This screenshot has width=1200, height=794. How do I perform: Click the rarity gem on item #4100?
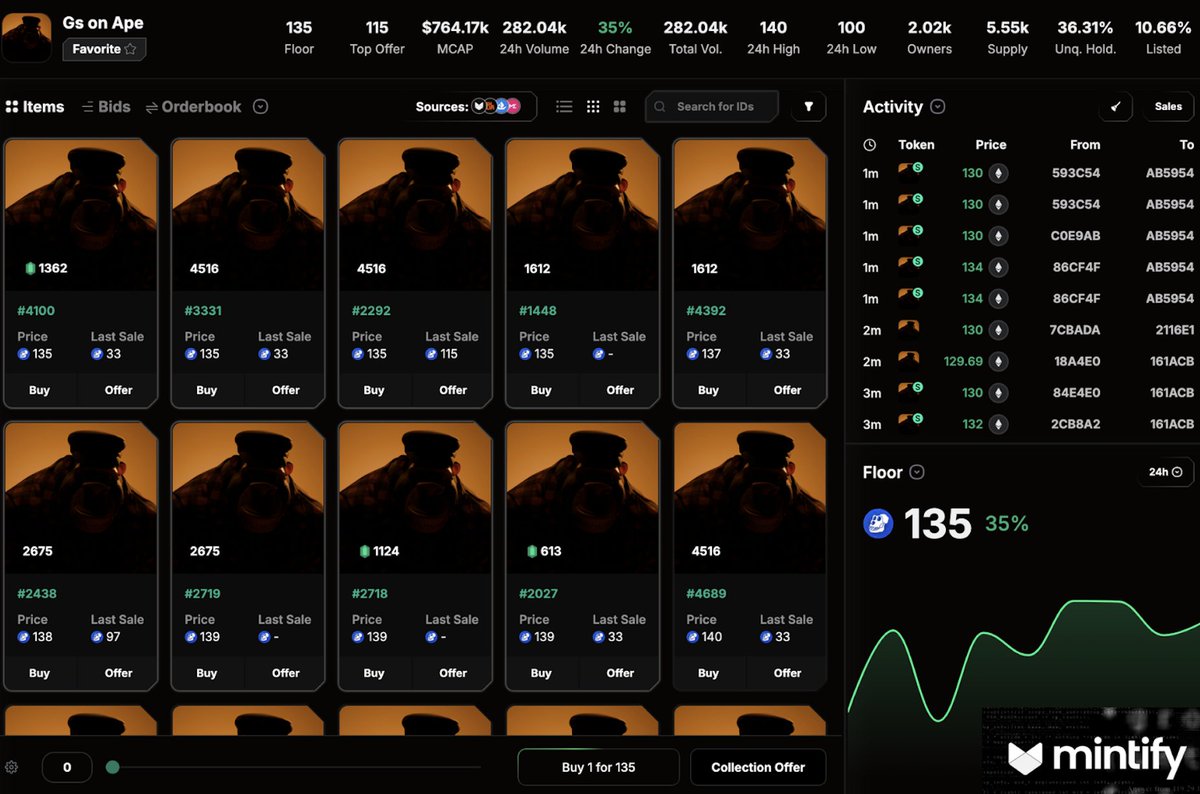pos(30,268)
